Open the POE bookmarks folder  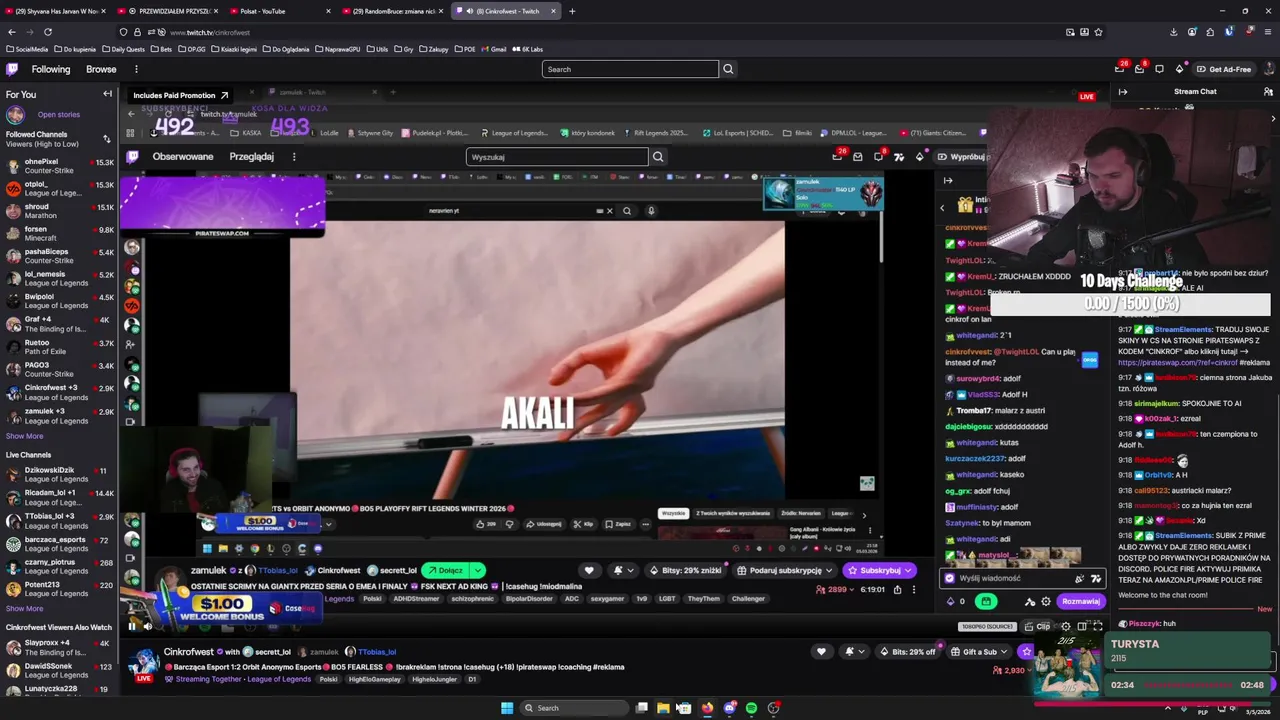click(x=465, y=49)
